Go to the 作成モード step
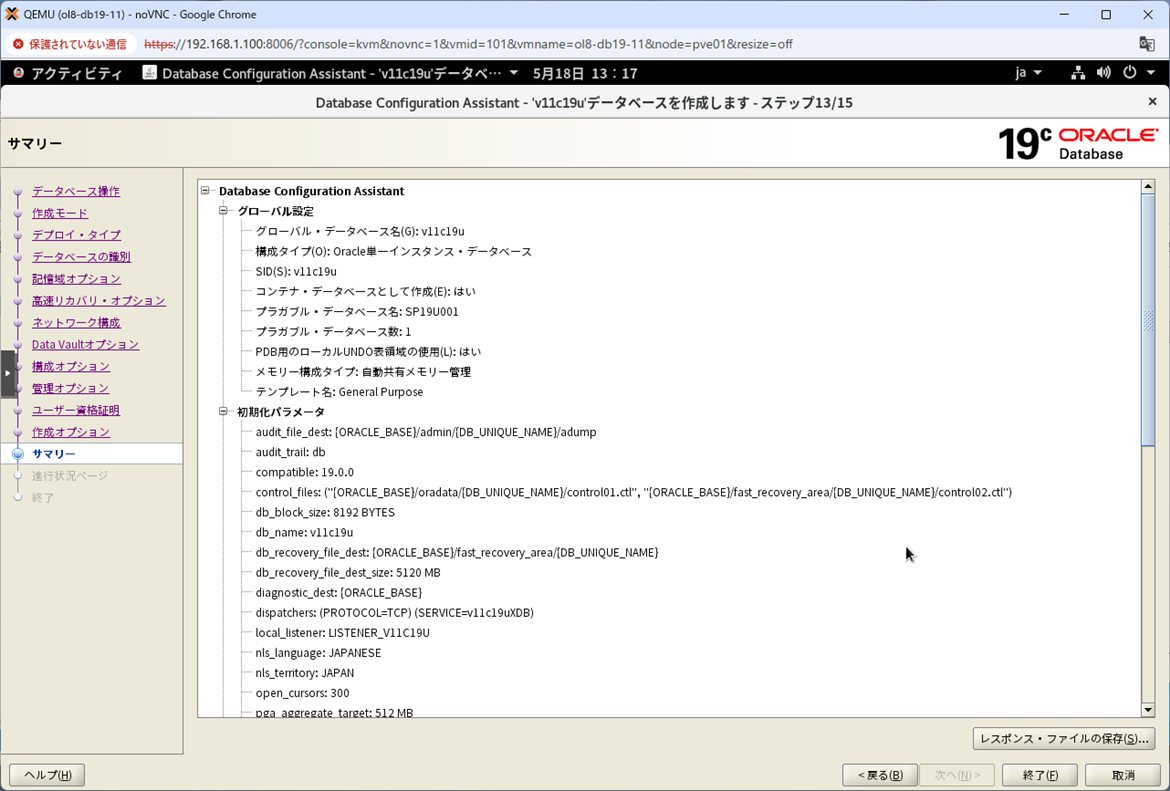This screenshot has width=1170, height=791. tap(60, 213)
